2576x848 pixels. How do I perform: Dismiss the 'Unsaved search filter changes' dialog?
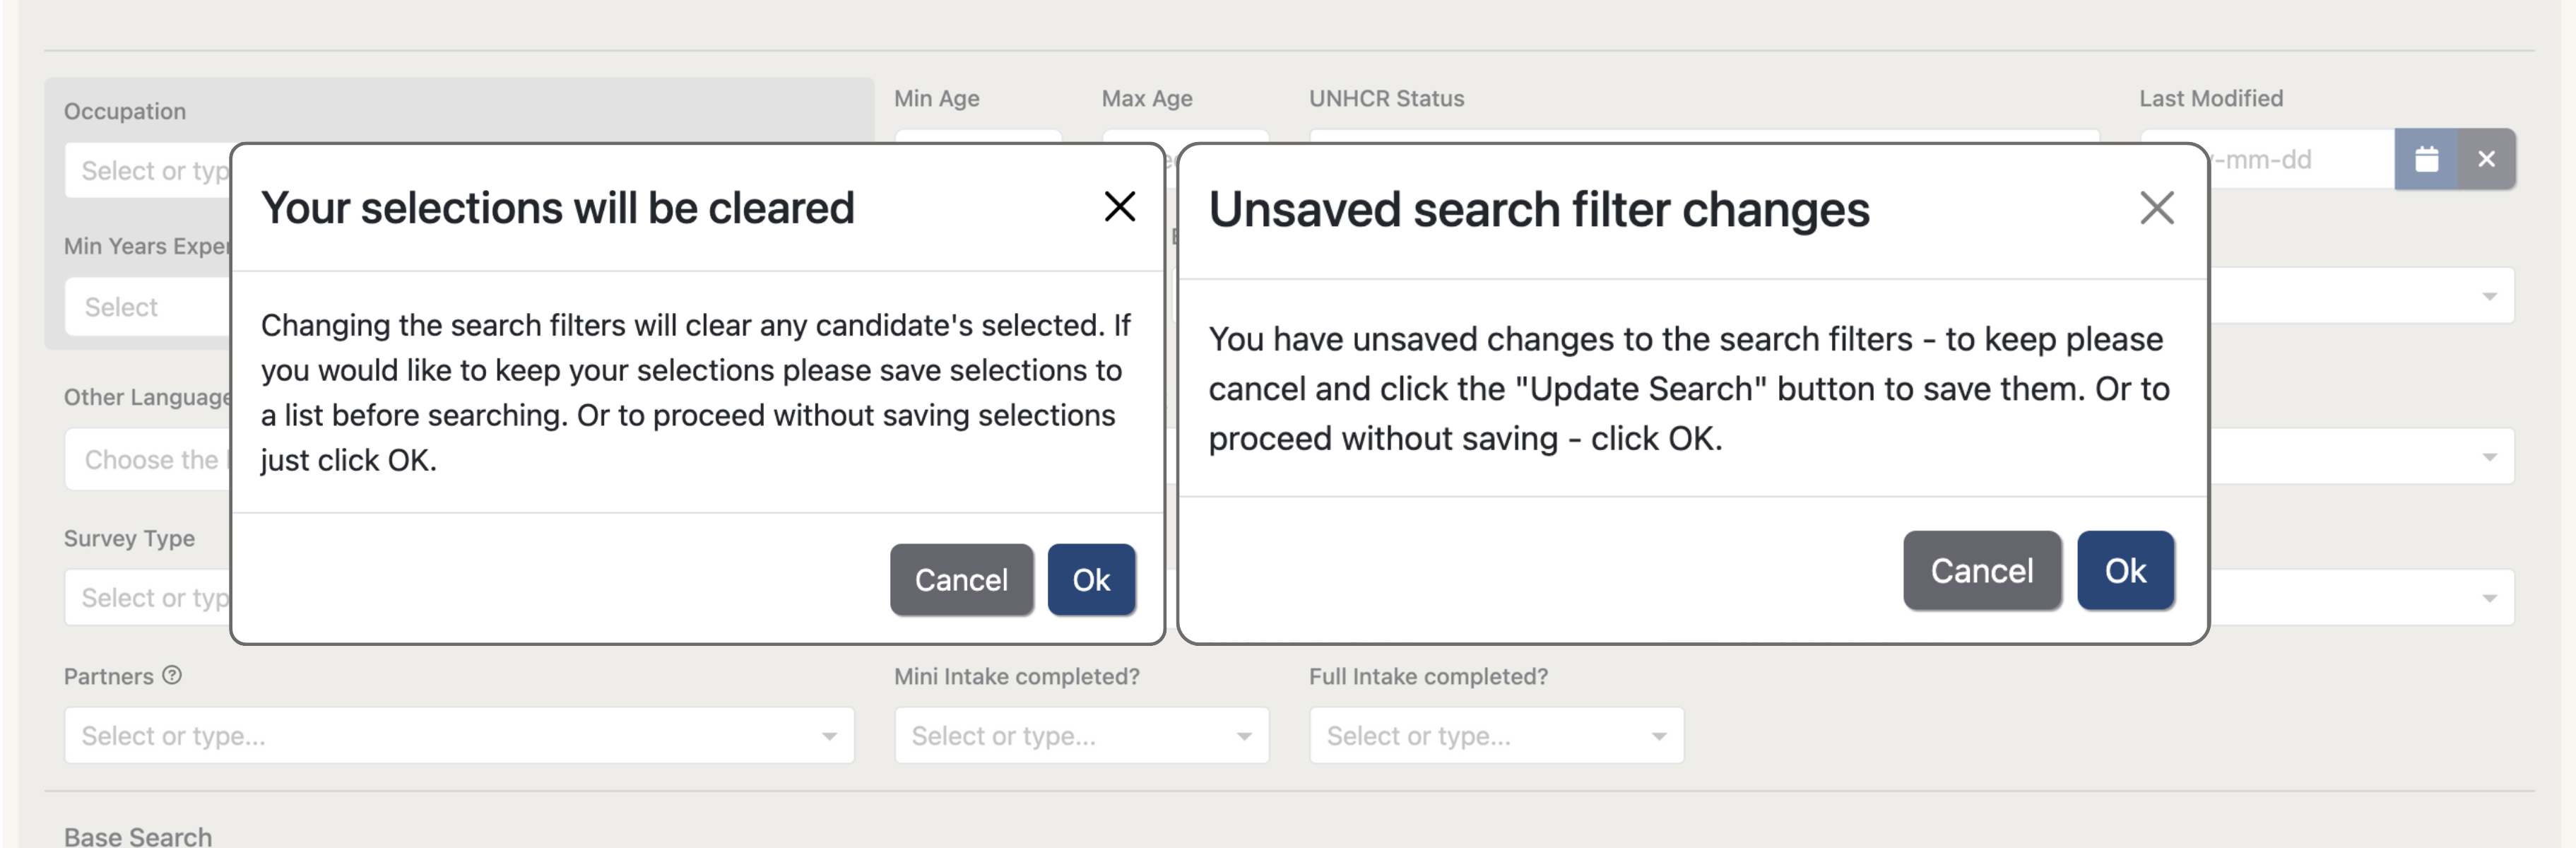tap(2157, 208)
